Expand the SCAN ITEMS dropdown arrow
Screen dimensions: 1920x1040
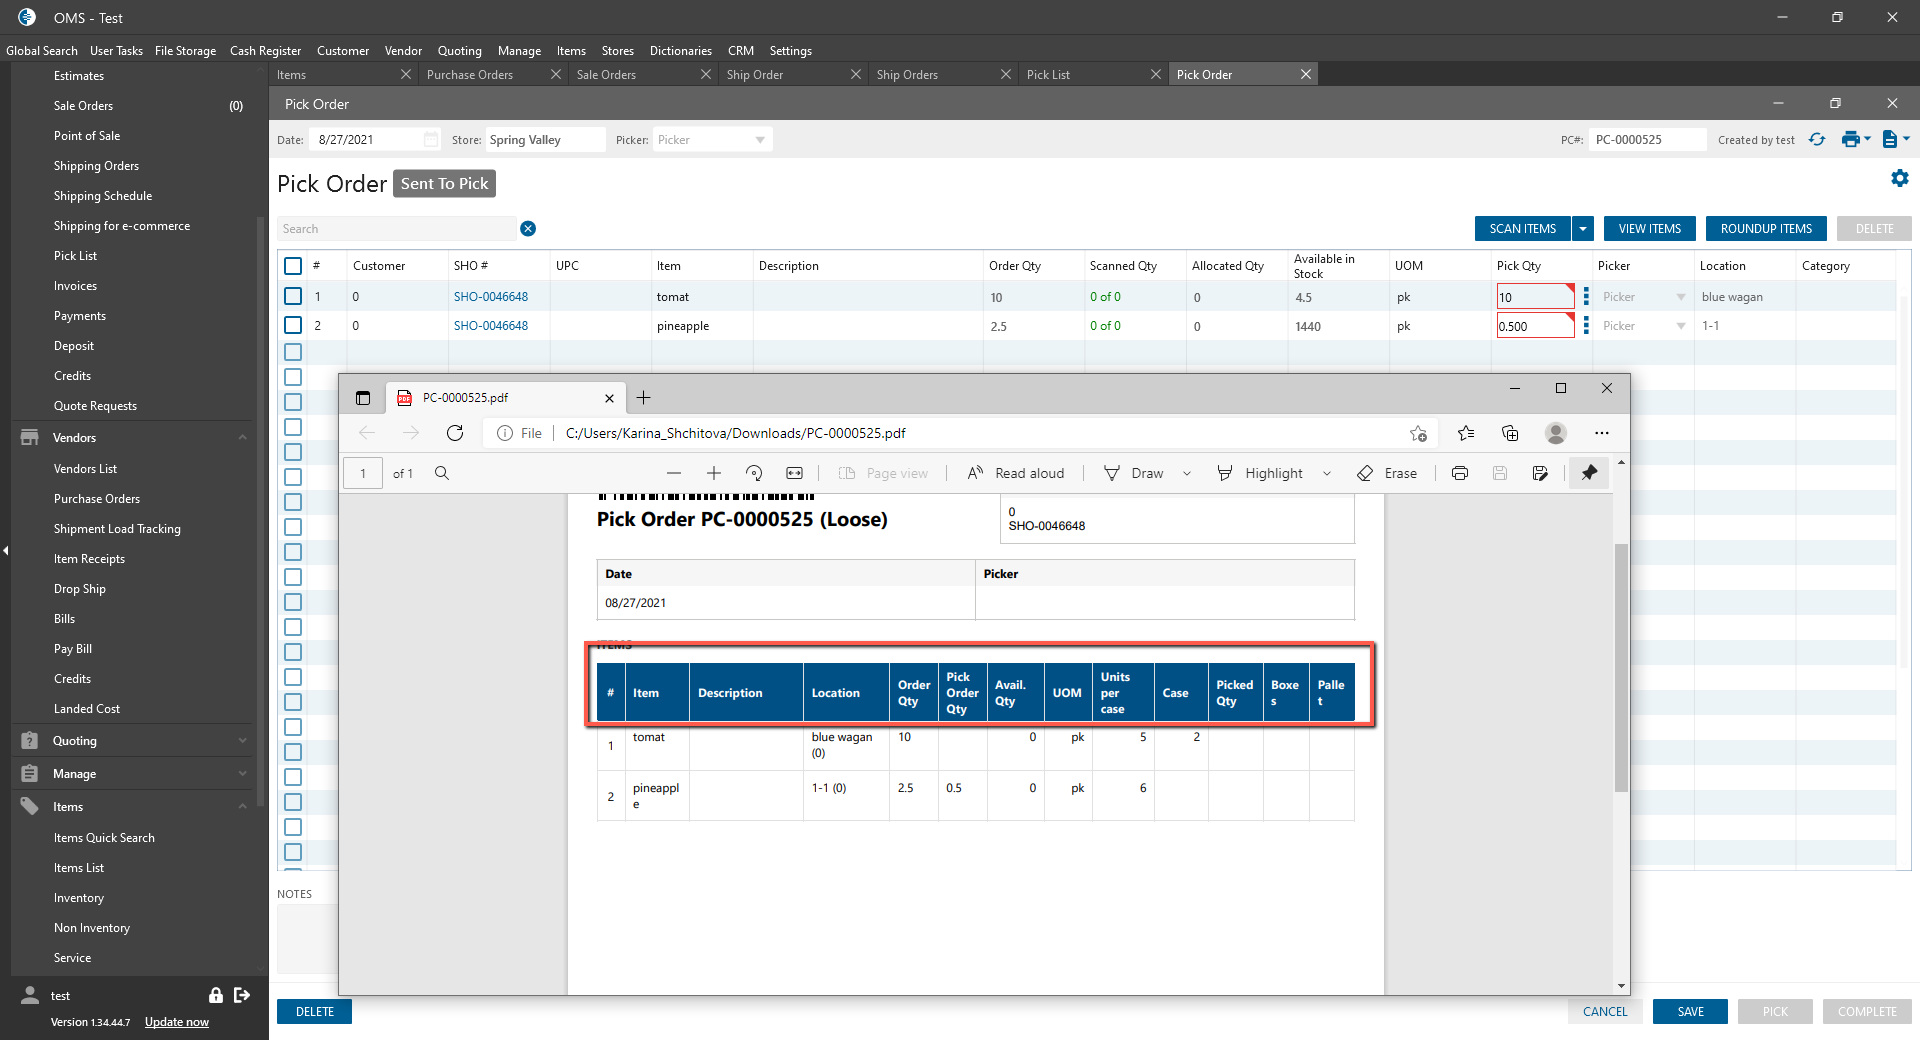(x=1583, y=229)
